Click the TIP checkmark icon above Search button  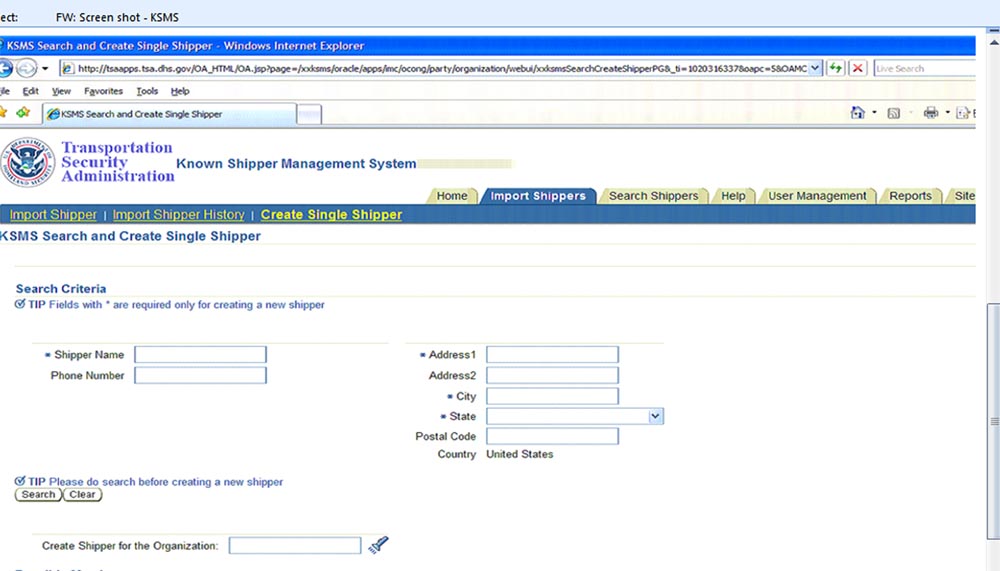20,480
